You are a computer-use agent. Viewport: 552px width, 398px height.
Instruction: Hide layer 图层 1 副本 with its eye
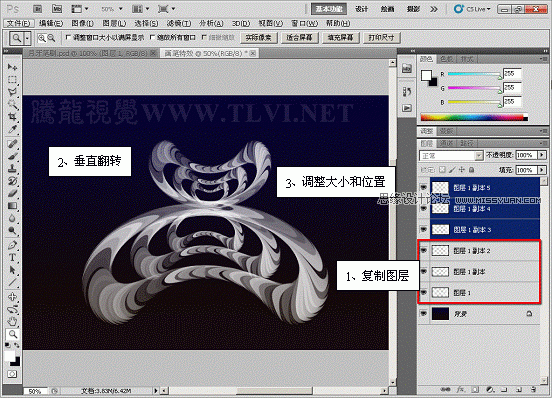pos(424,271)
